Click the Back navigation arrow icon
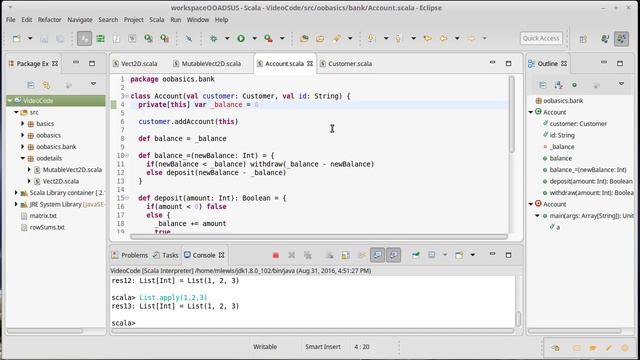This screenshot has width=640, height=360. [444, 38]
